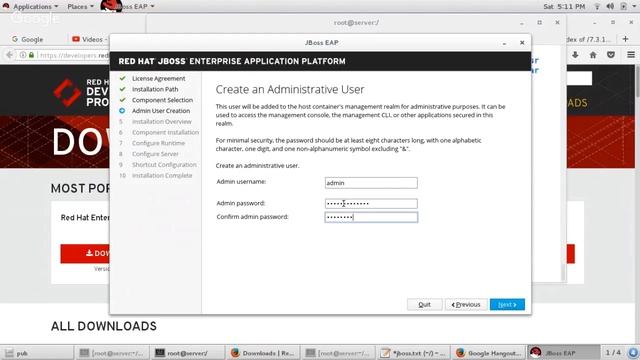Click the Quit button in installer
Viewport: 640px width, 360px height.
[x=424, y=304]
